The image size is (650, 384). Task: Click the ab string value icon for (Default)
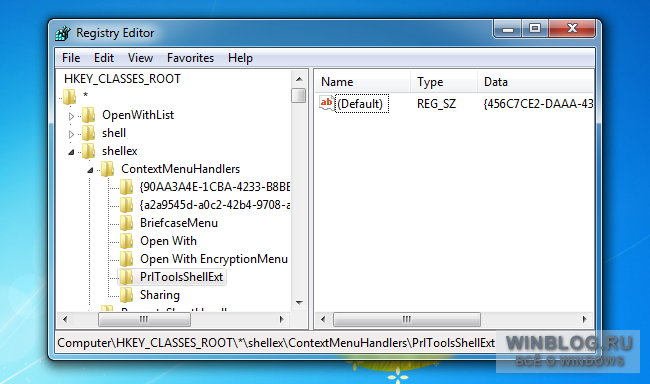coord(326,103)
